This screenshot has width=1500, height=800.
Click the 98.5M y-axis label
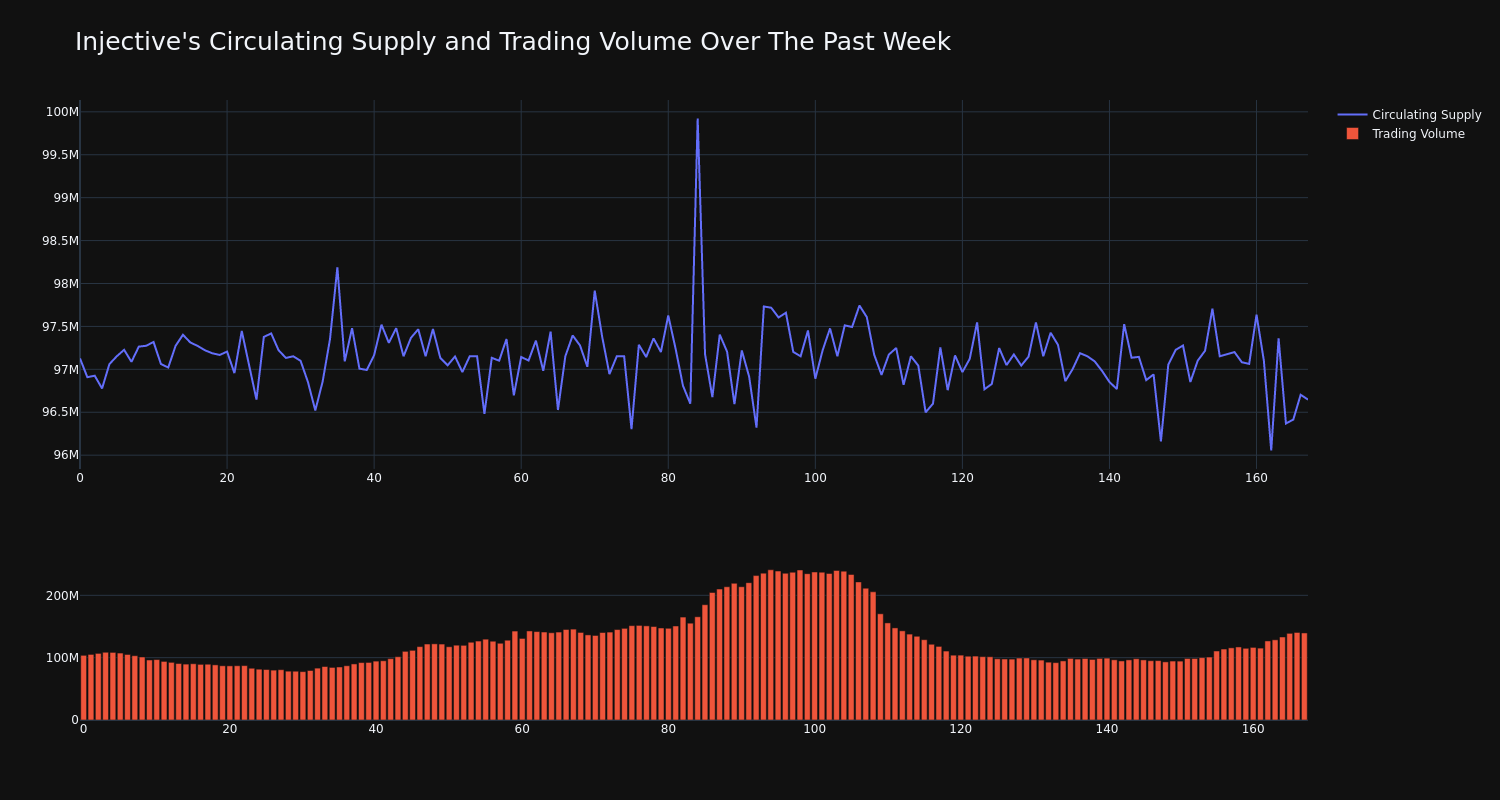coord(60,241)
